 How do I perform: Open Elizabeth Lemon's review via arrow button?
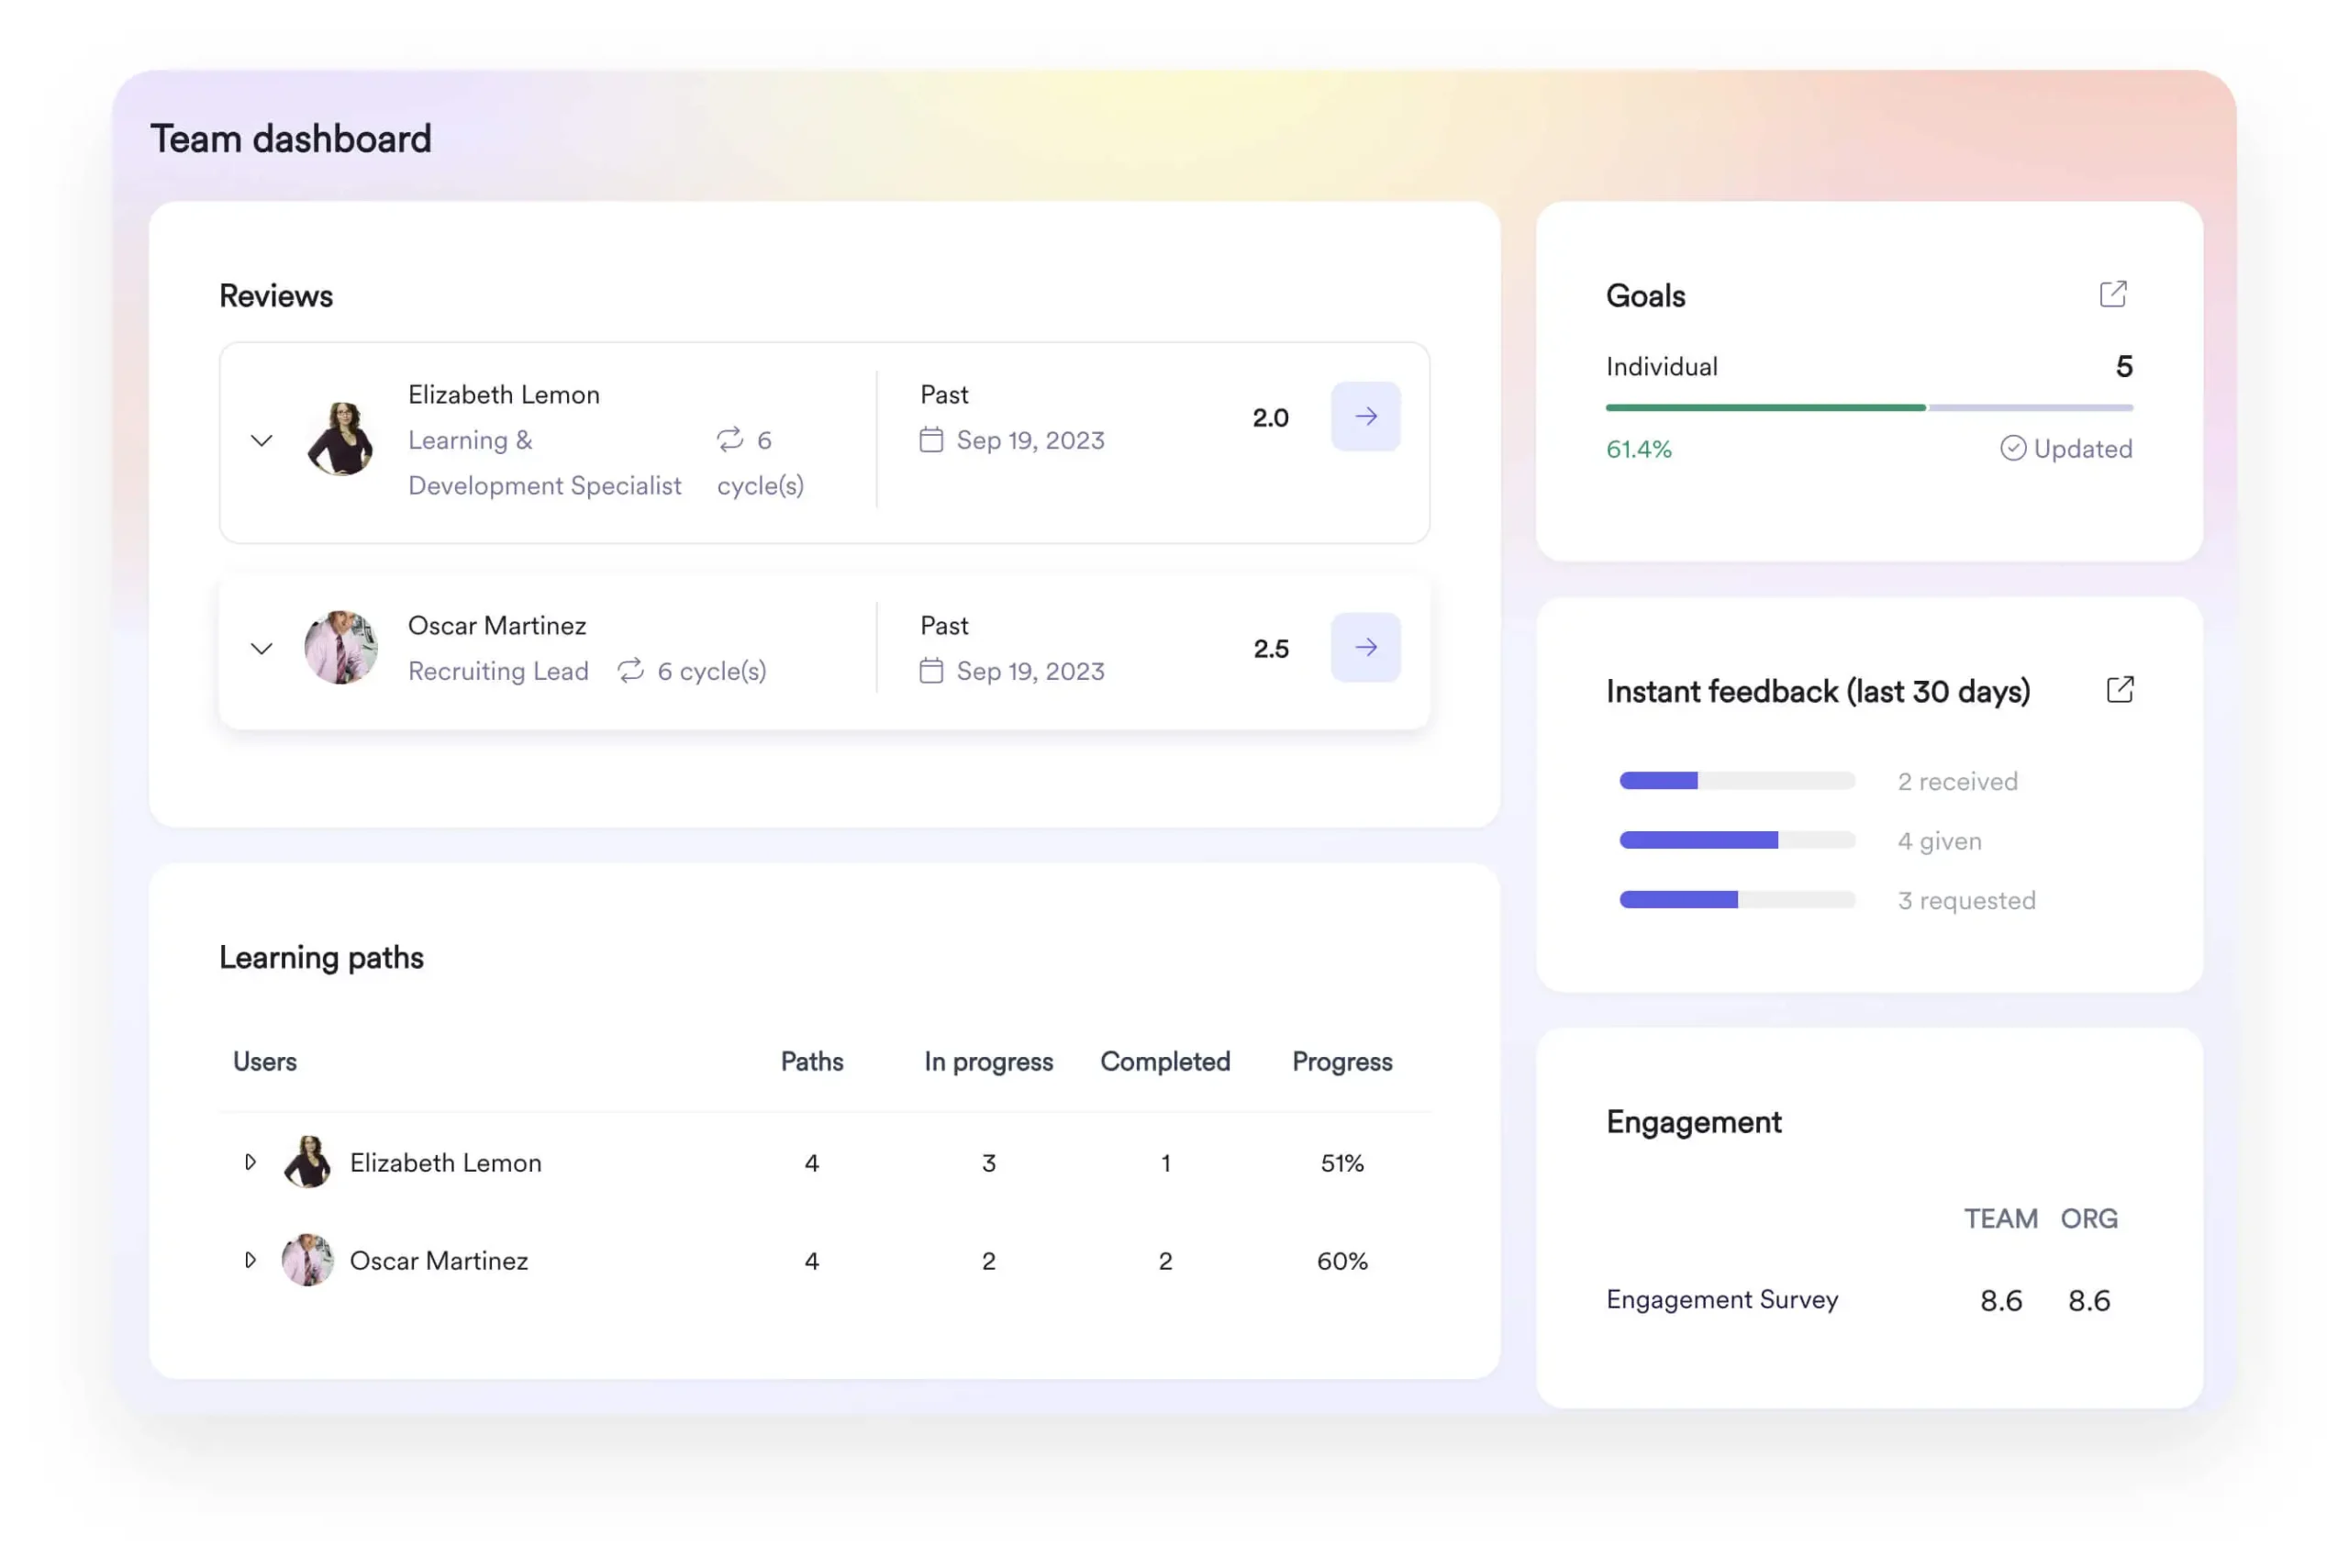point(1365,417)
